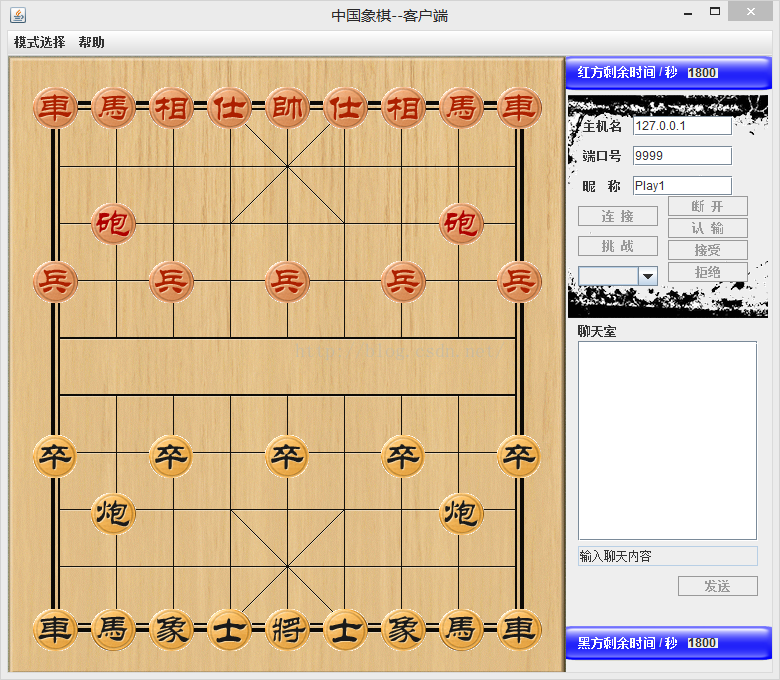Select the black pawn 卒 on the rightmost file
The image size is (780, 680).
coord(519,456)
